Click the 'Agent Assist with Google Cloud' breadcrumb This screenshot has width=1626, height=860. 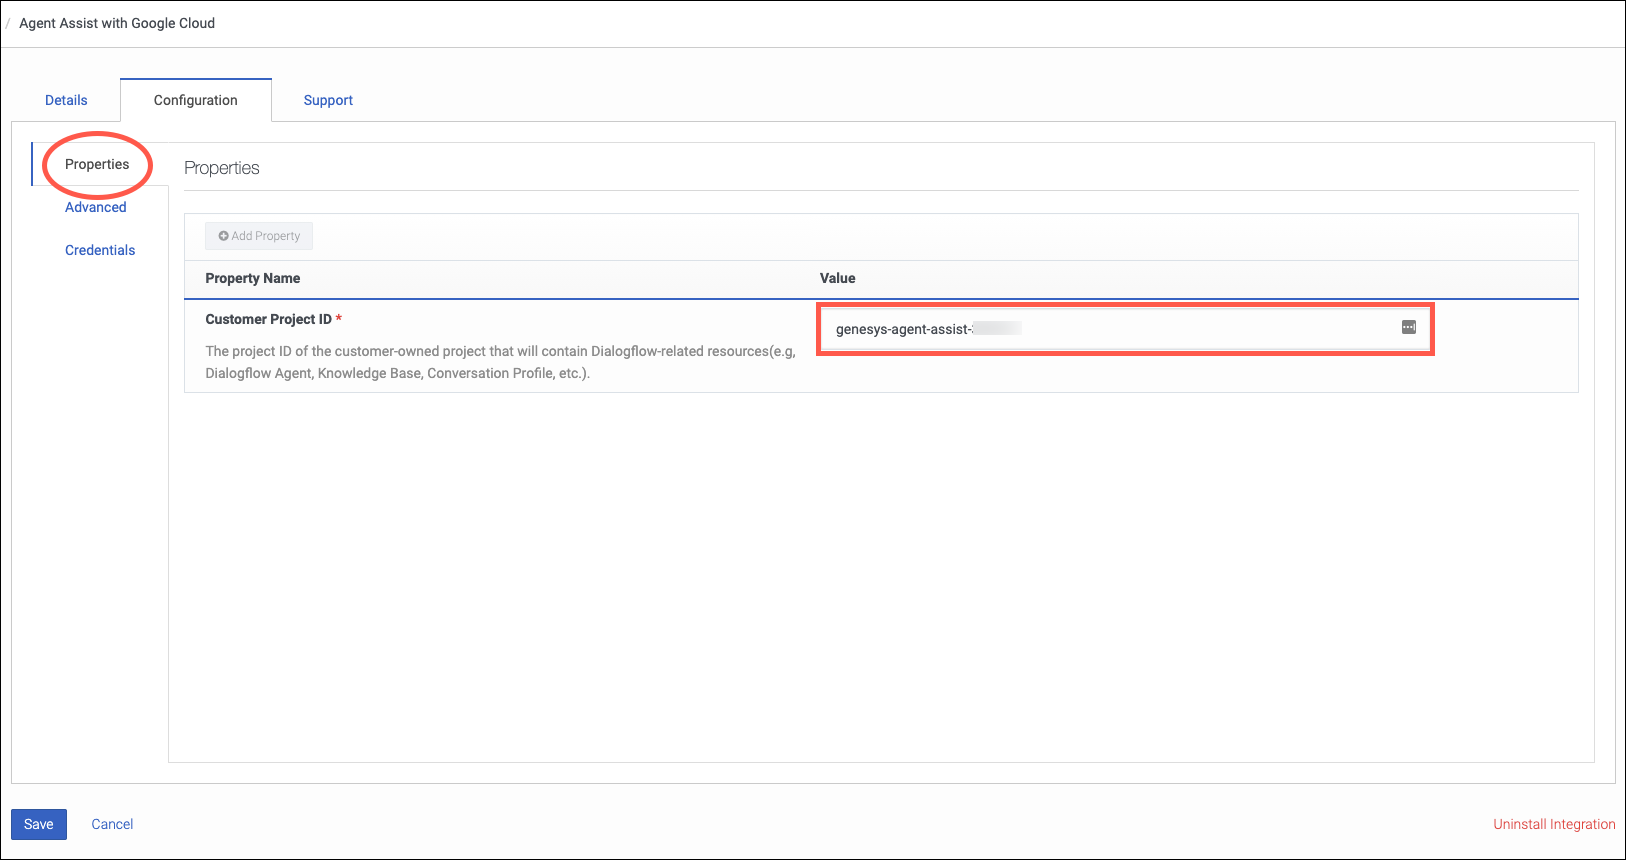click(117, 23)
